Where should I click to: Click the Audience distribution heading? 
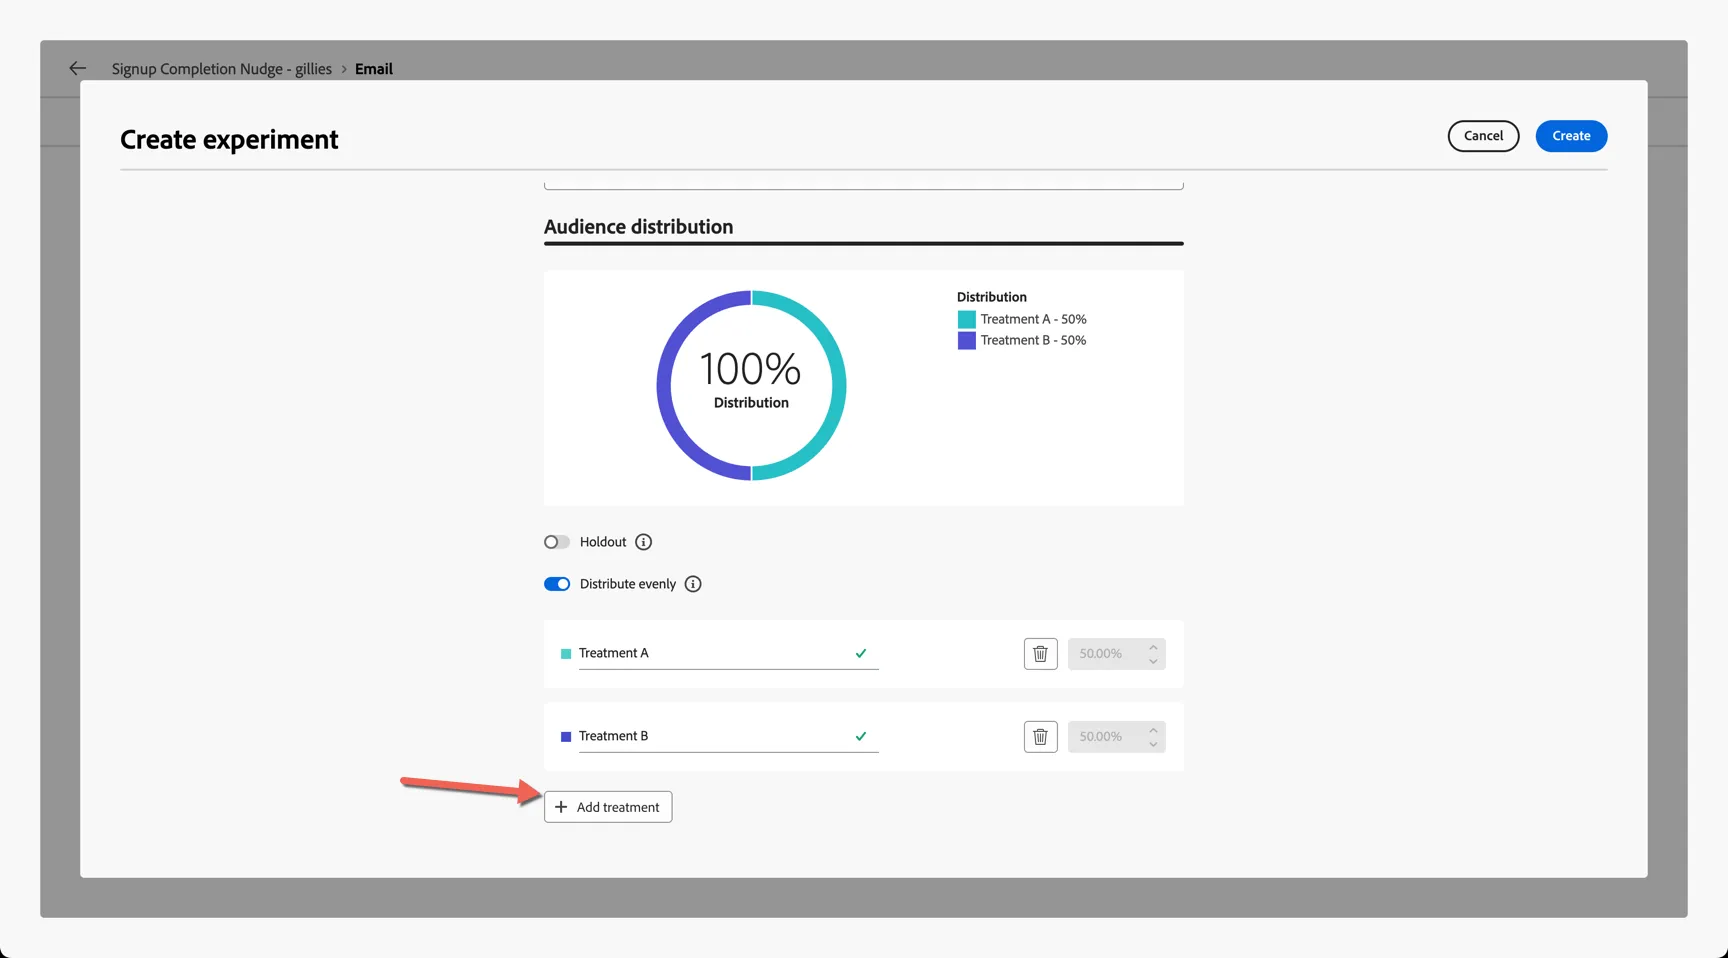638,227
